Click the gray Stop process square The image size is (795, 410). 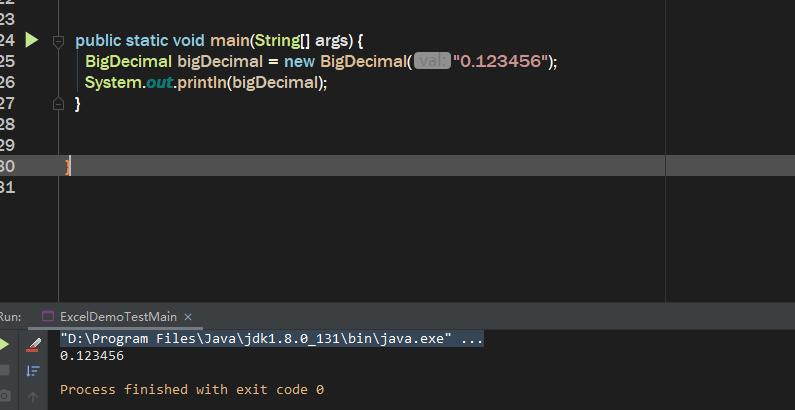point(4,370)
